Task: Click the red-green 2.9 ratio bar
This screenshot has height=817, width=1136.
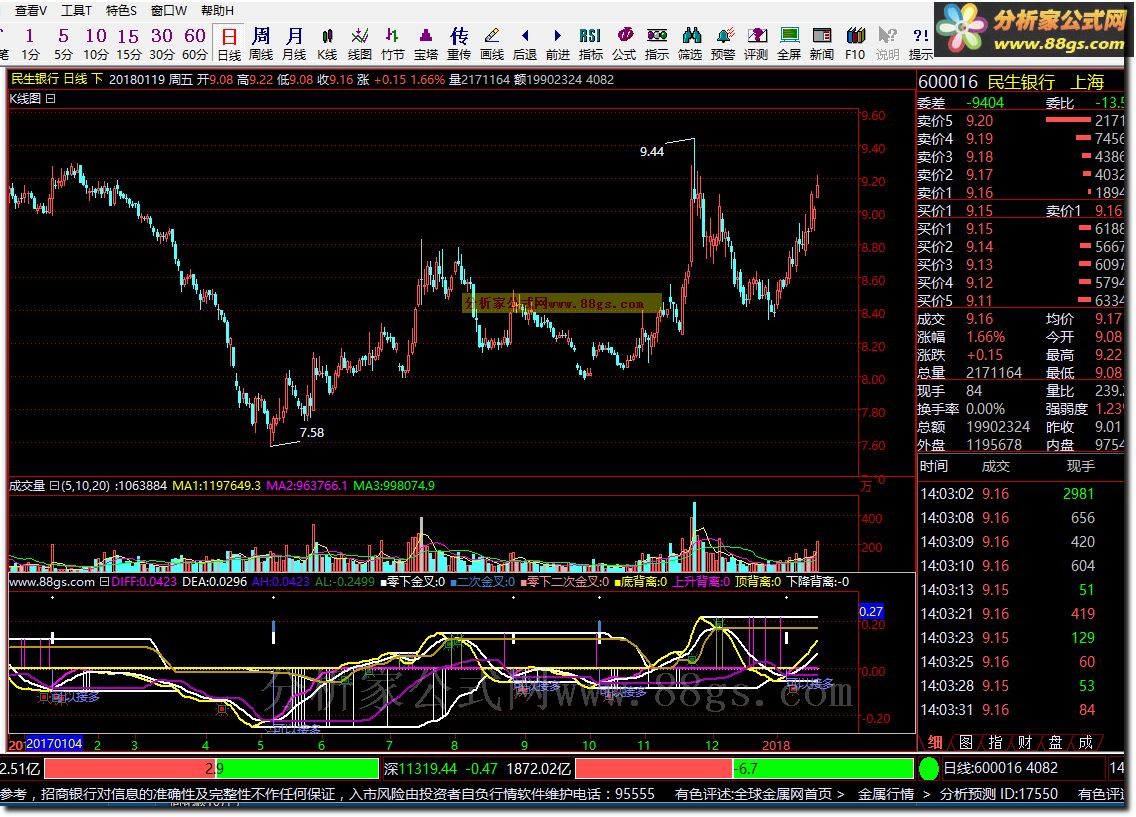Action: (x=211, y=768)
